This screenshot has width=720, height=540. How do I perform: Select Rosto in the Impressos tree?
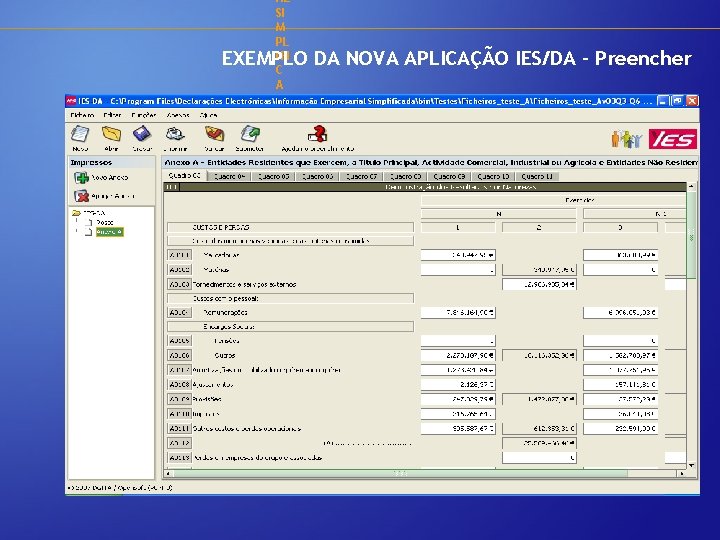[x=105, y=222]
